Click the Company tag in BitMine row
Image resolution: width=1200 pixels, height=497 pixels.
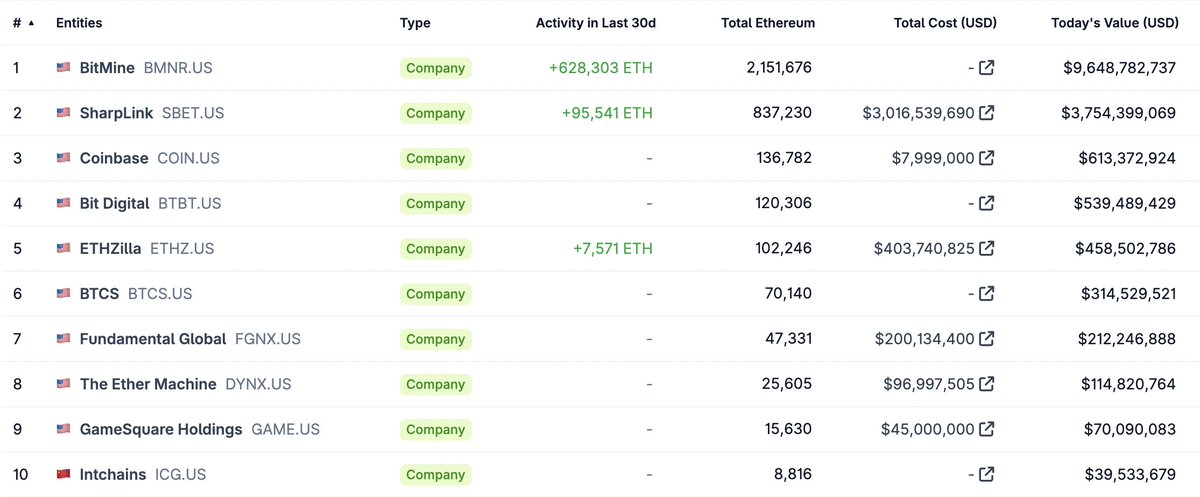(436, 68)
